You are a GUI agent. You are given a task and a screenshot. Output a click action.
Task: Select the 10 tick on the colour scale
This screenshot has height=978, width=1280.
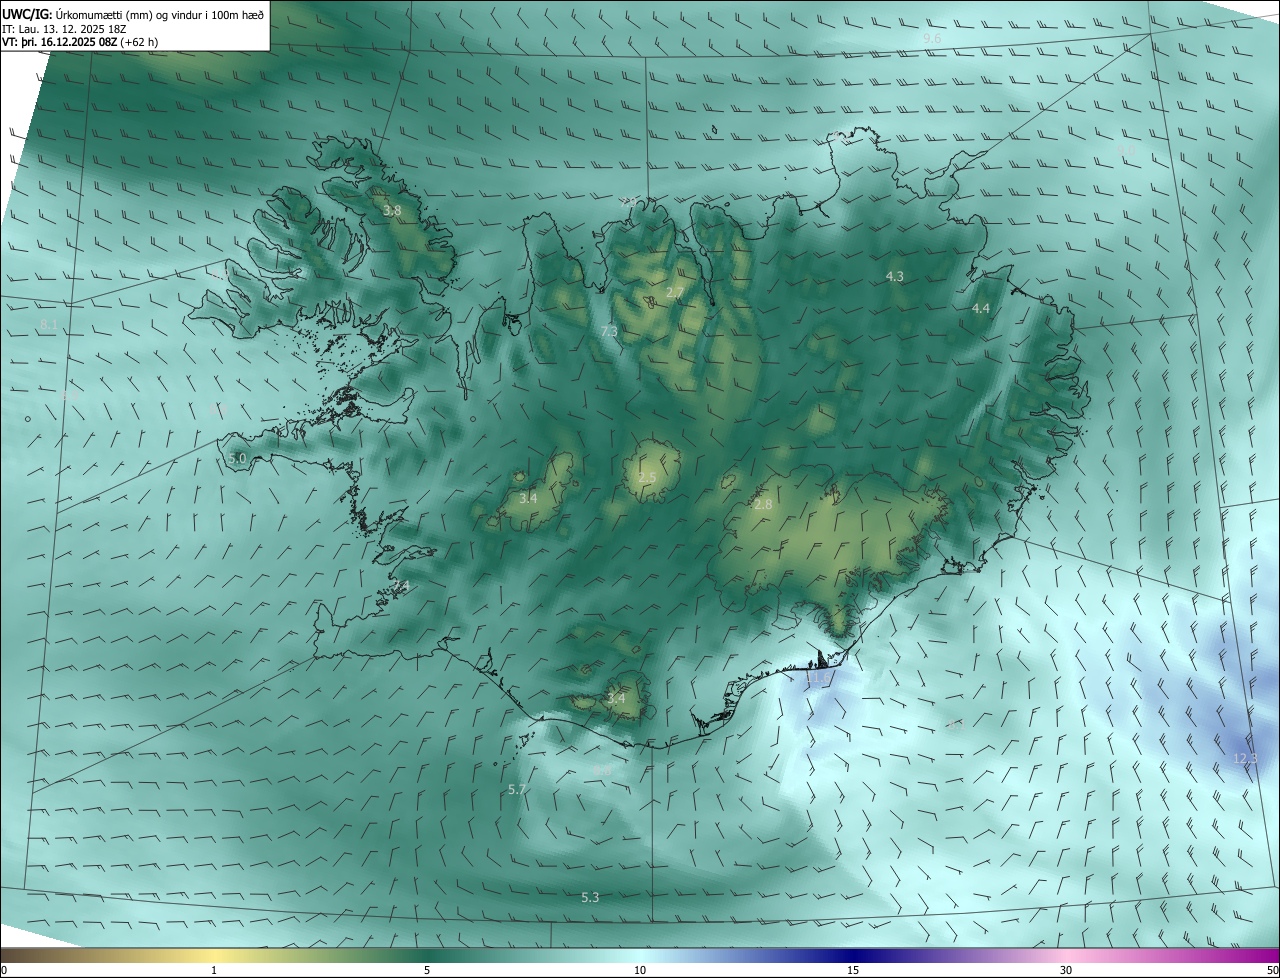click(x=640, y=971)
